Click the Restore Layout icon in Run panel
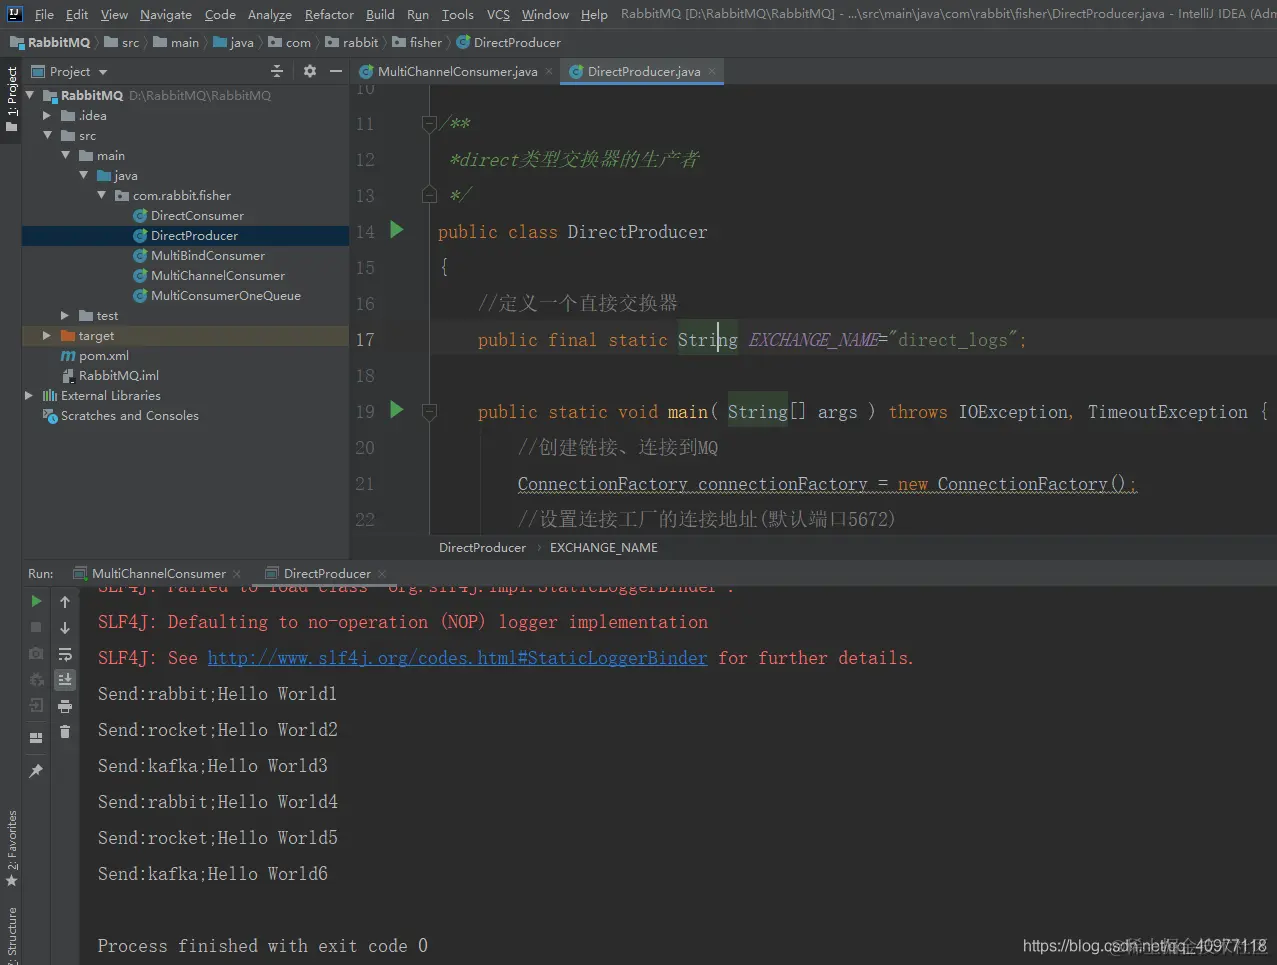 [36, 738]
